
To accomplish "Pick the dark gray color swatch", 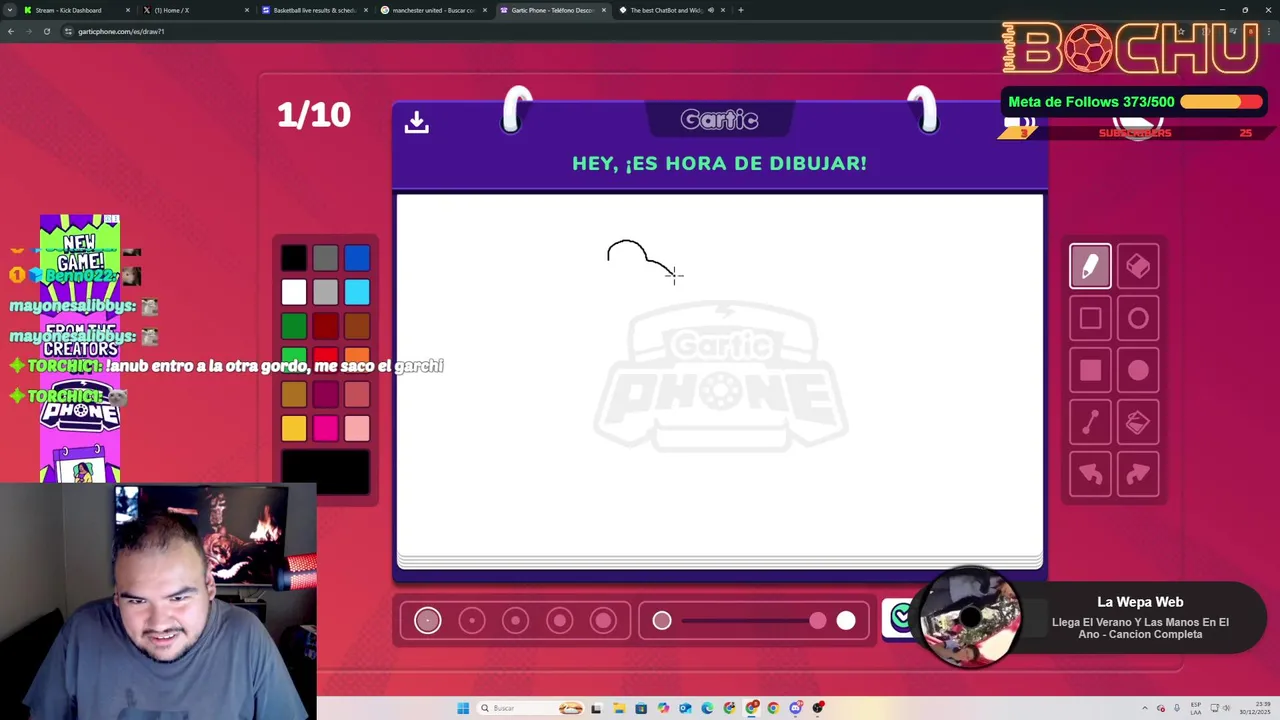I will click(x=325, y=258).
